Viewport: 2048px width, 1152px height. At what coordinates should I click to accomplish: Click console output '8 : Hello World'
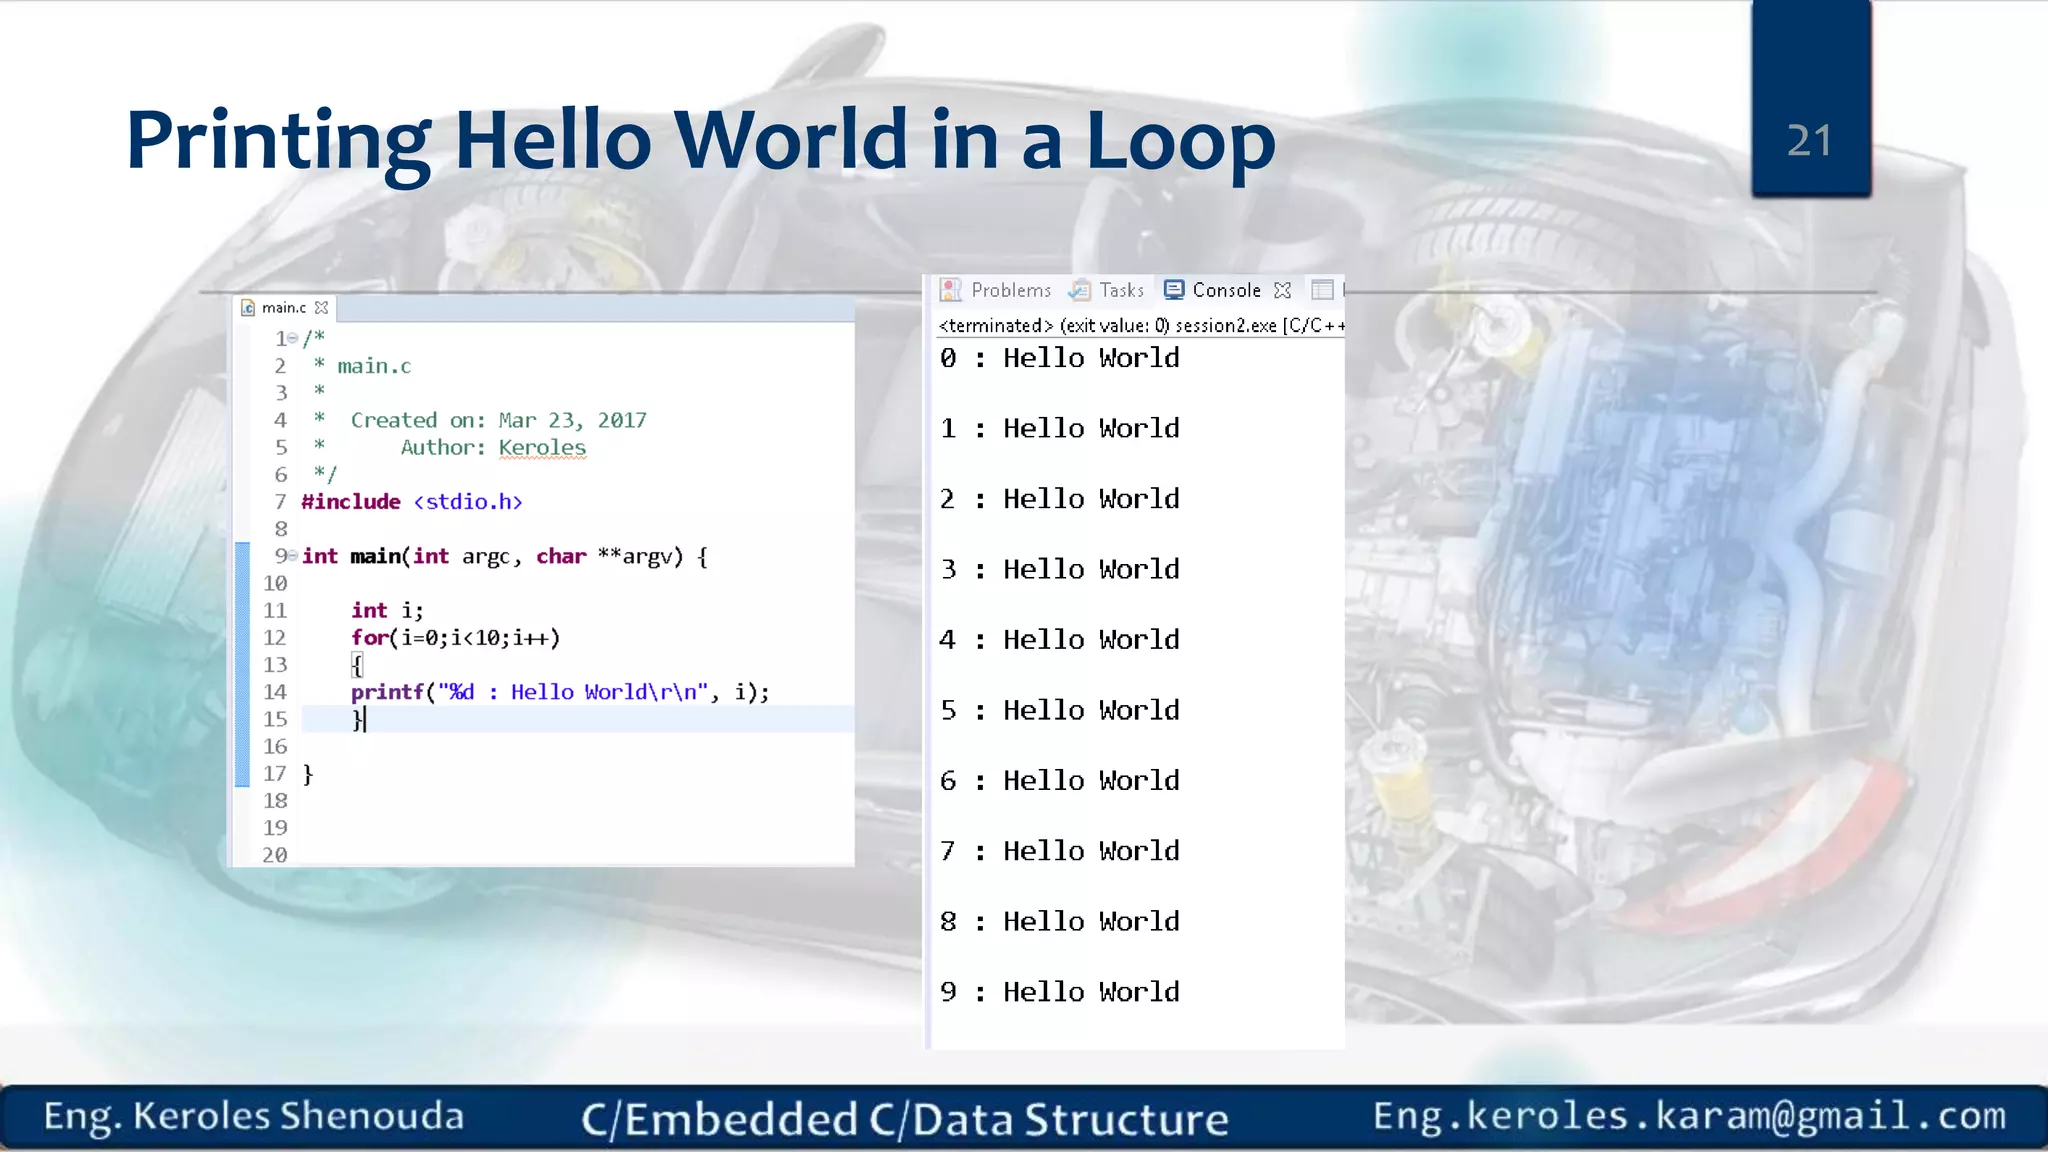pyautogui.click(x=1060, y=922)
